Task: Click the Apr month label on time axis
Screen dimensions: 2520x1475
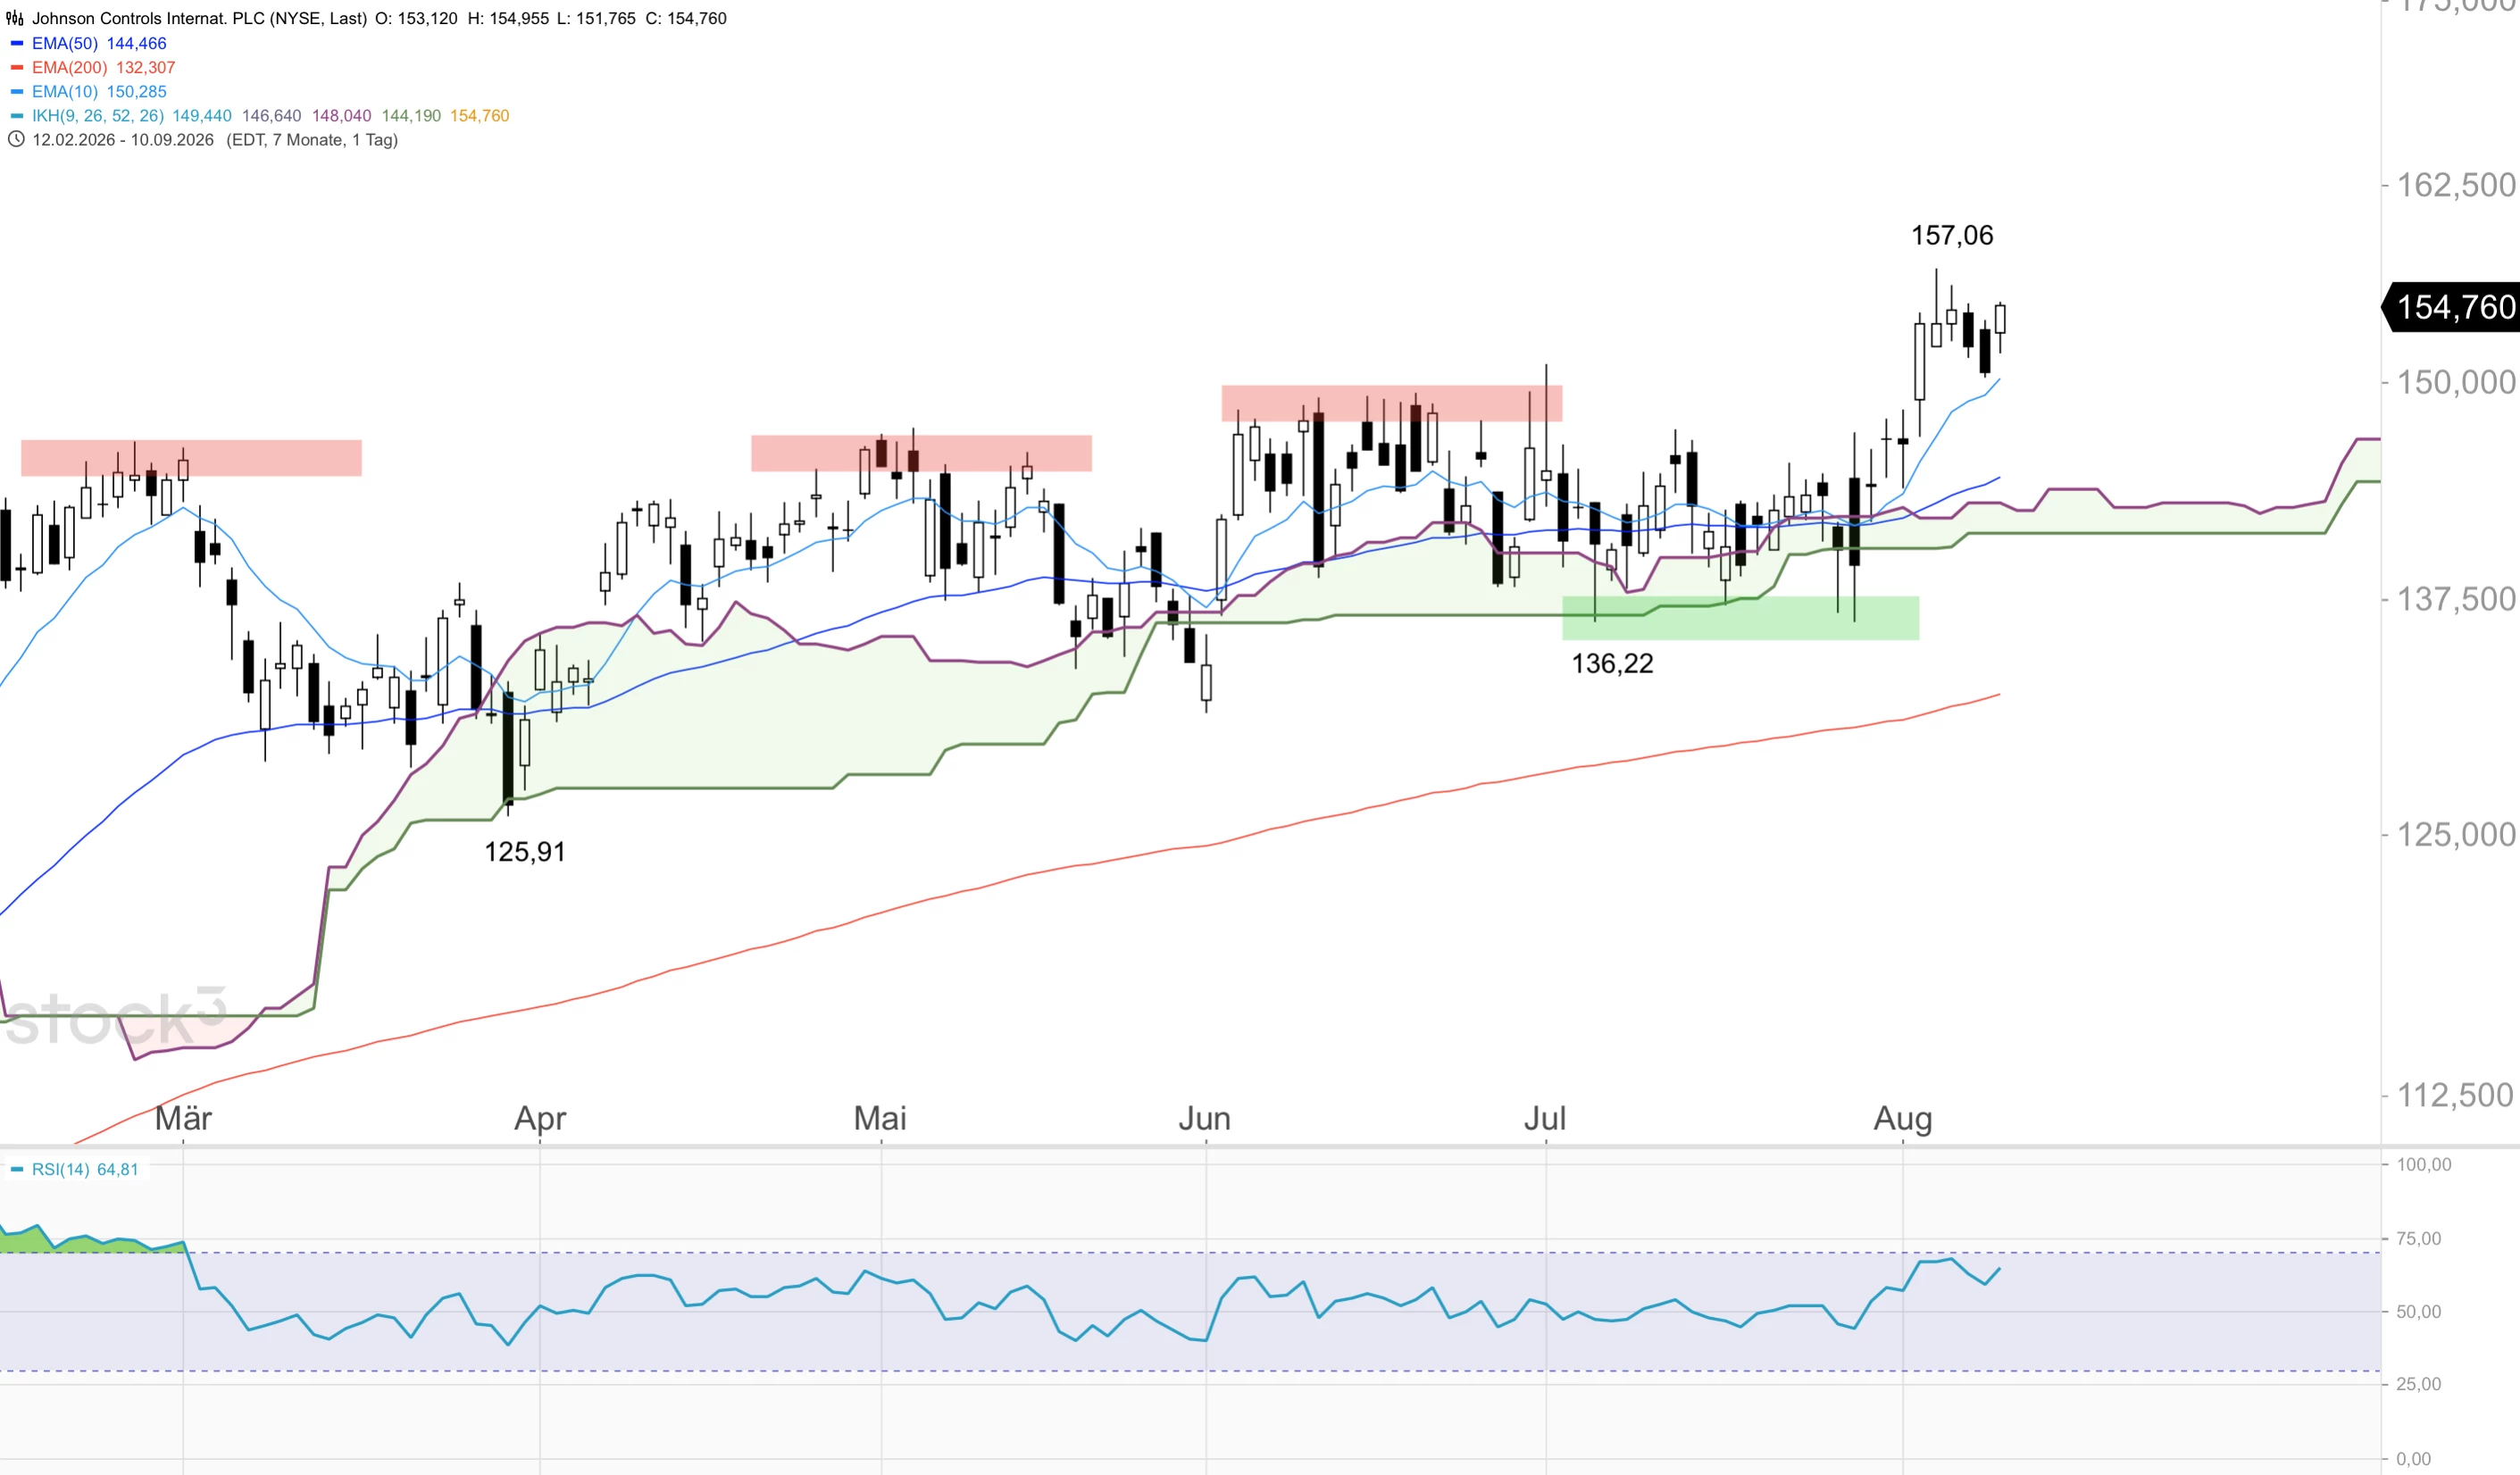Action: click(x=540, y=1118)
